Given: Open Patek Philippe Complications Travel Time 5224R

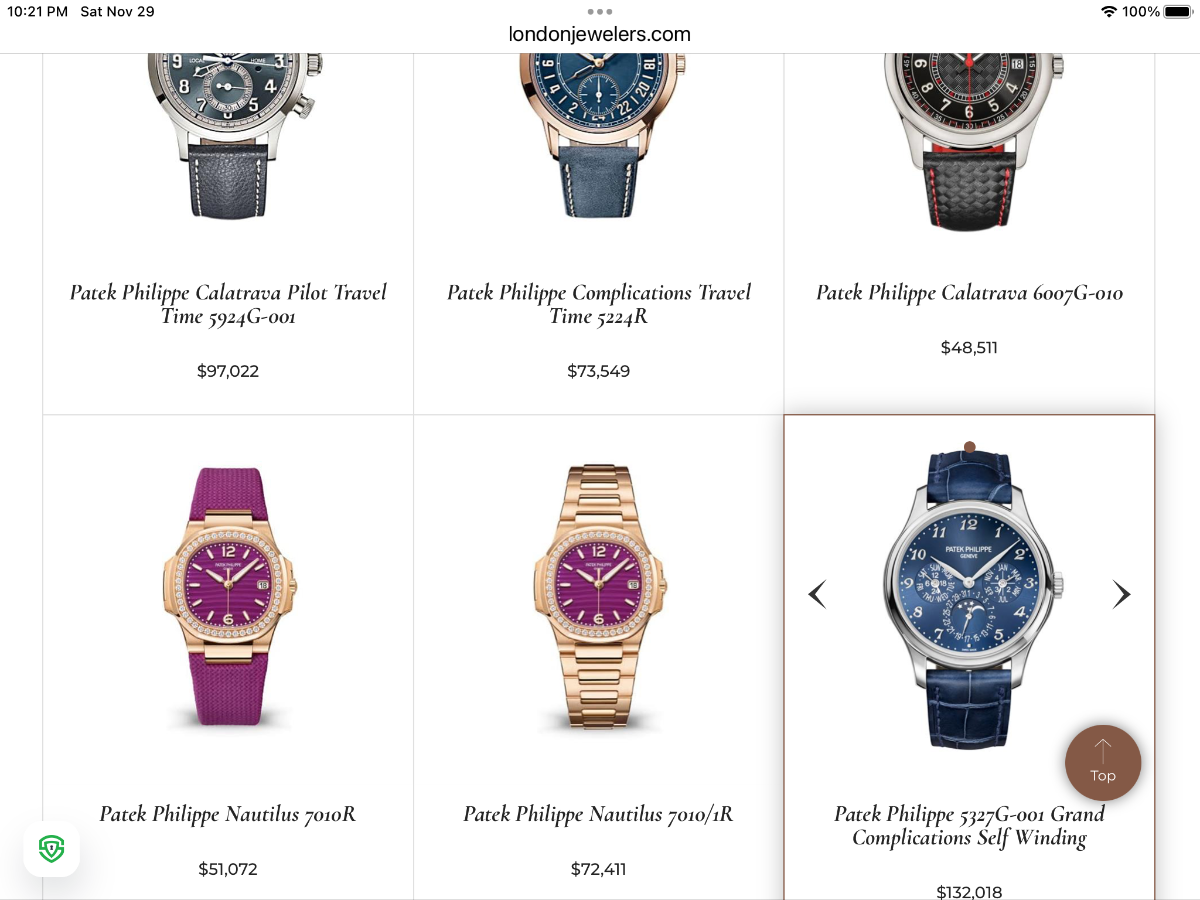Looking at the screenshot, I should [599, 304].
